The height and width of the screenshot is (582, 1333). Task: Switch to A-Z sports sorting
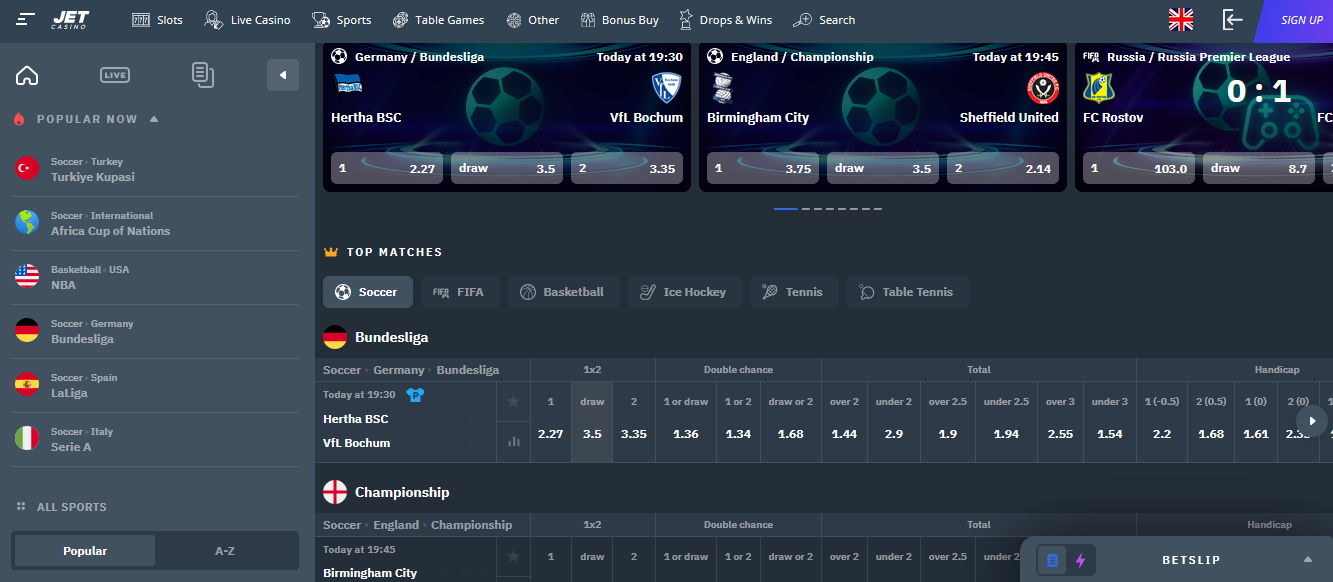tap(225, 551)
